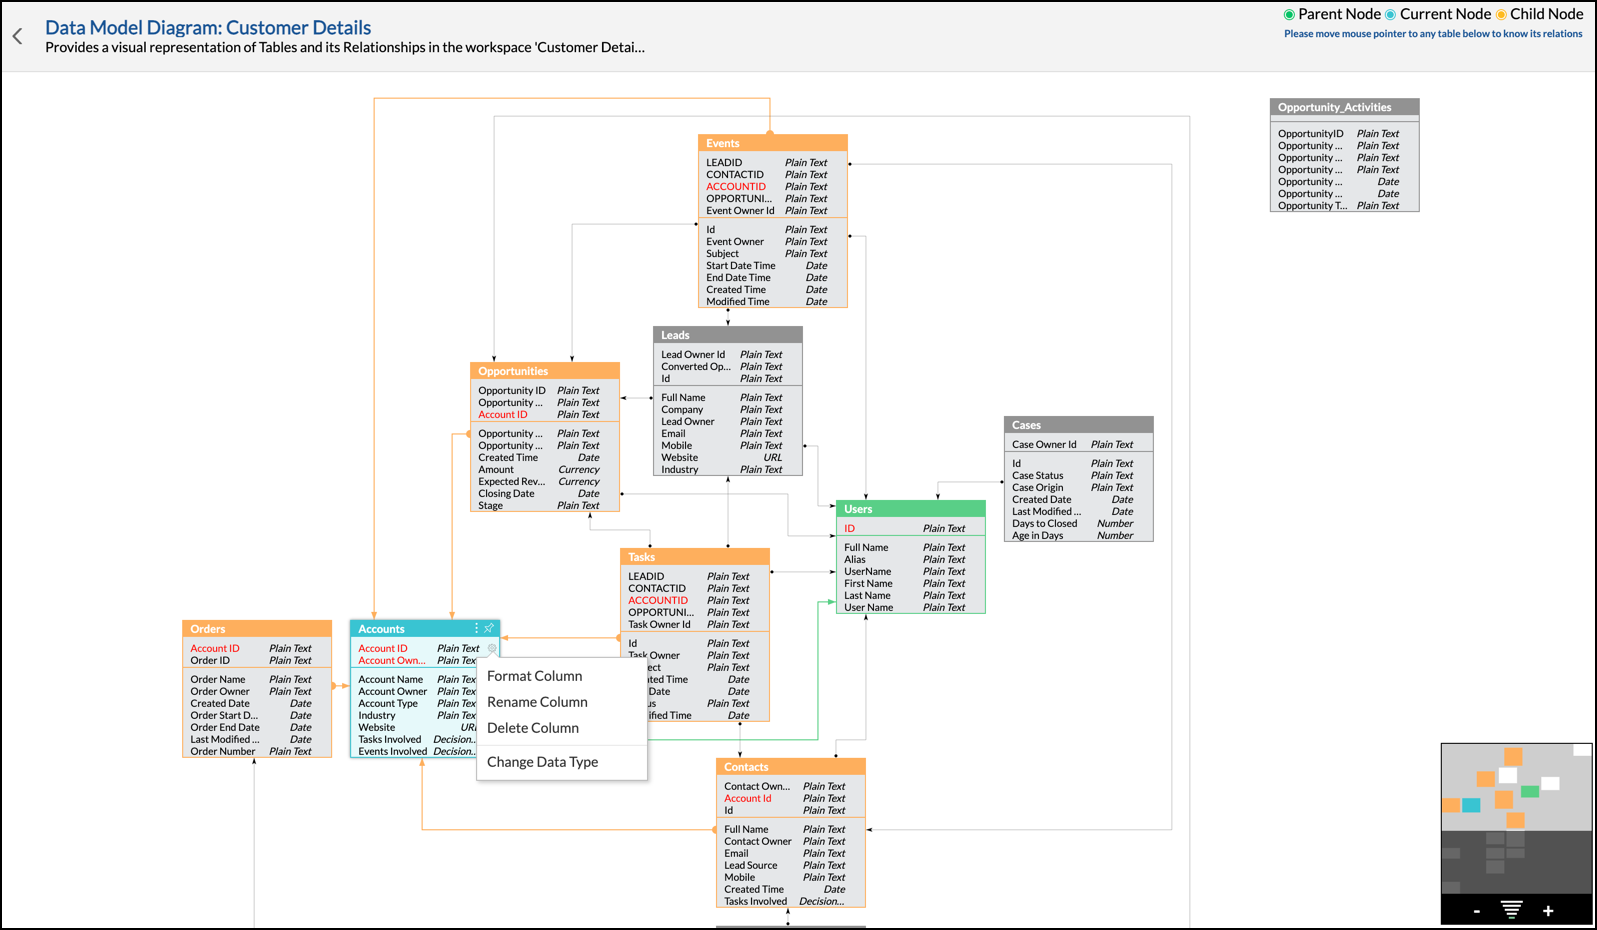Zoom out using the minus button in minimap
This screenshot has width=1597, height=930.
click(1477, 910)
